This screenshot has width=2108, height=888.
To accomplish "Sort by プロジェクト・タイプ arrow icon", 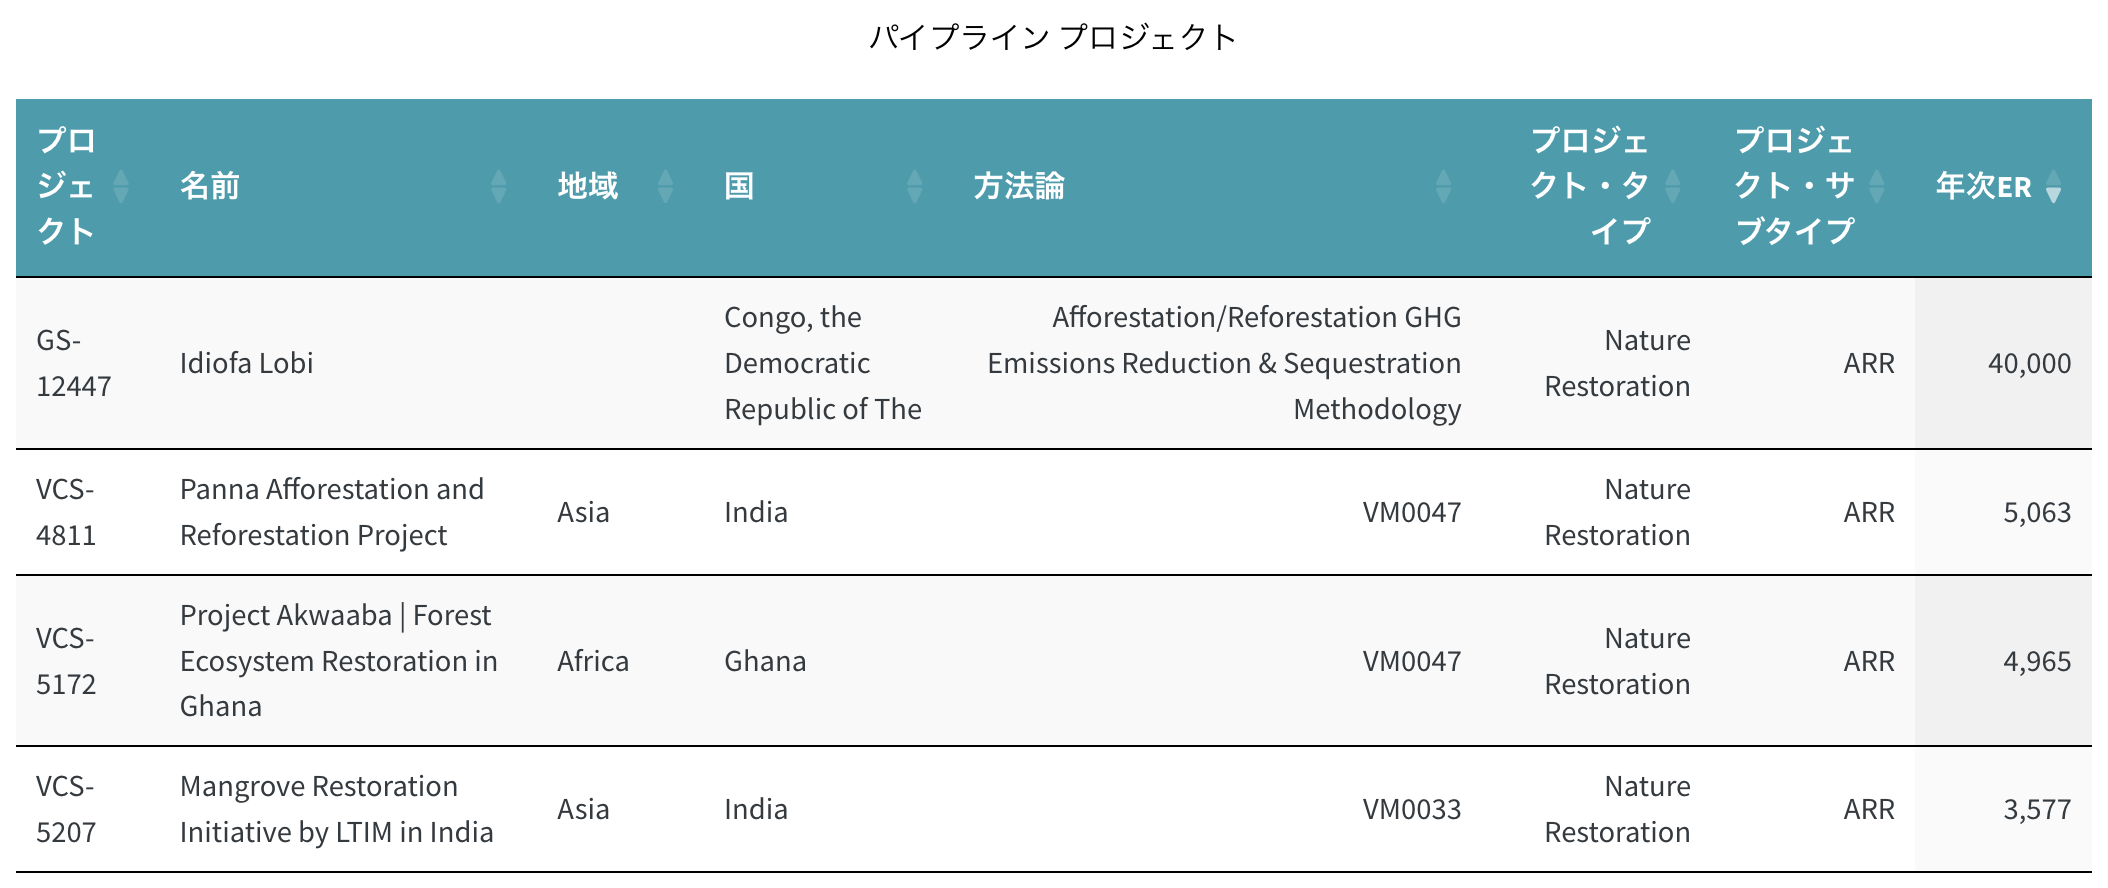I will (1672, 186).
